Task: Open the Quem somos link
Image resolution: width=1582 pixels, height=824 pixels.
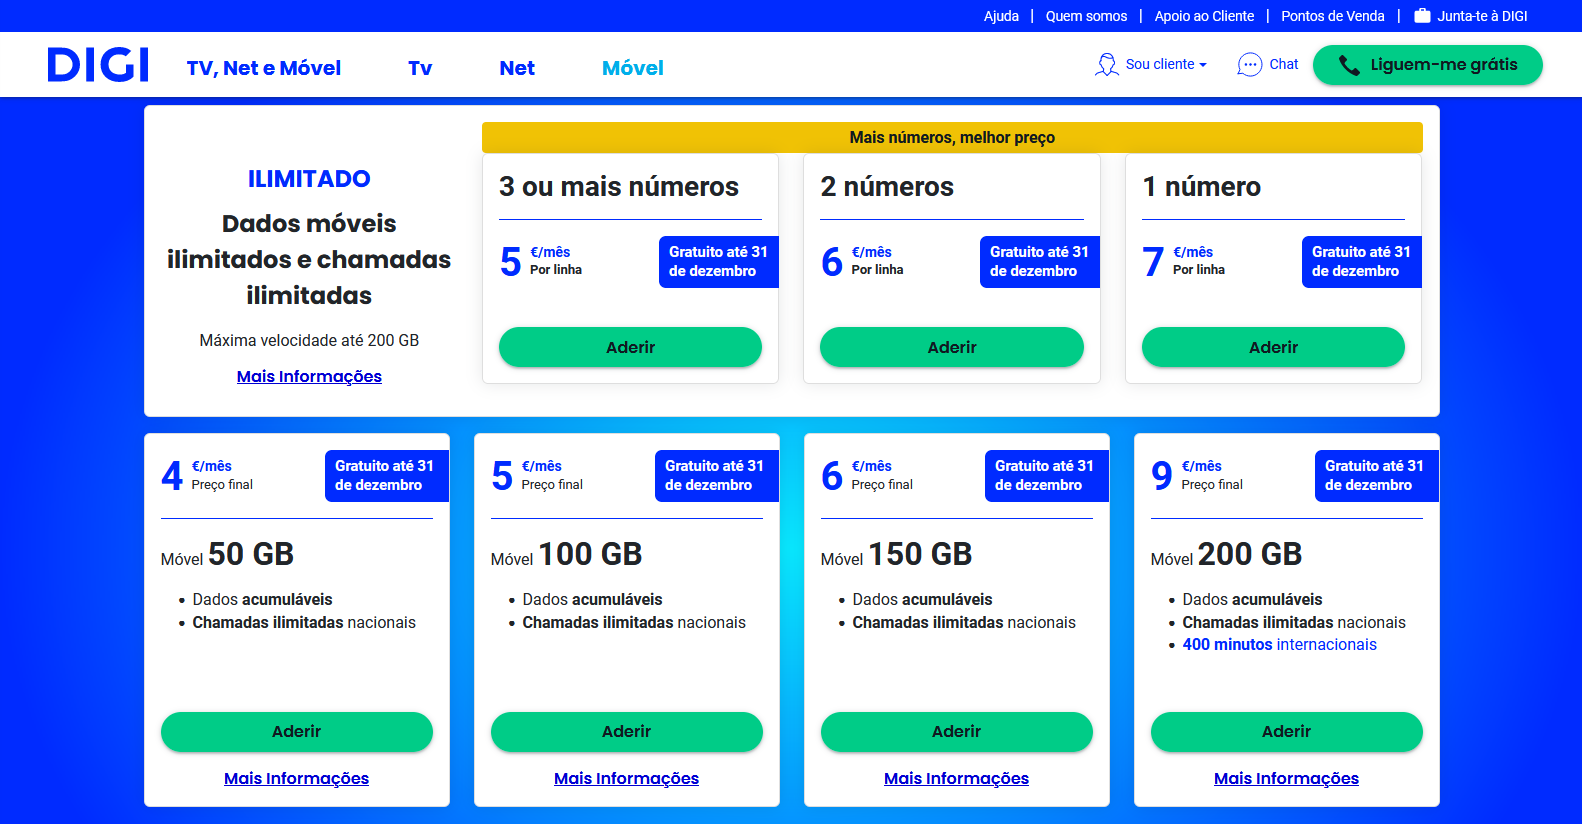Action: [x=1086, y=16]
